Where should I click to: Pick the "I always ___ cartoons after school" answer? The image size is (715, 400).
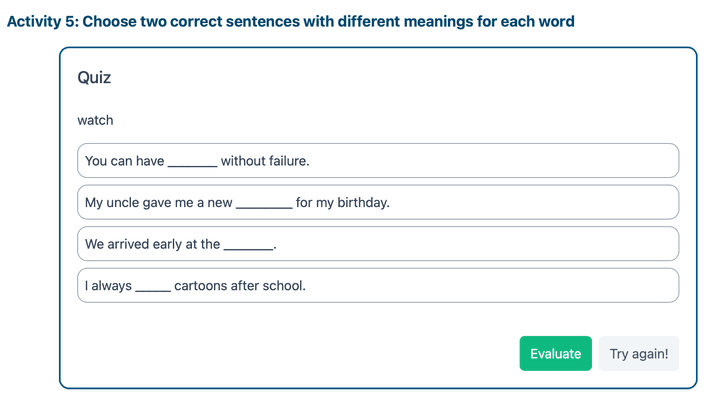coord(377,286)
